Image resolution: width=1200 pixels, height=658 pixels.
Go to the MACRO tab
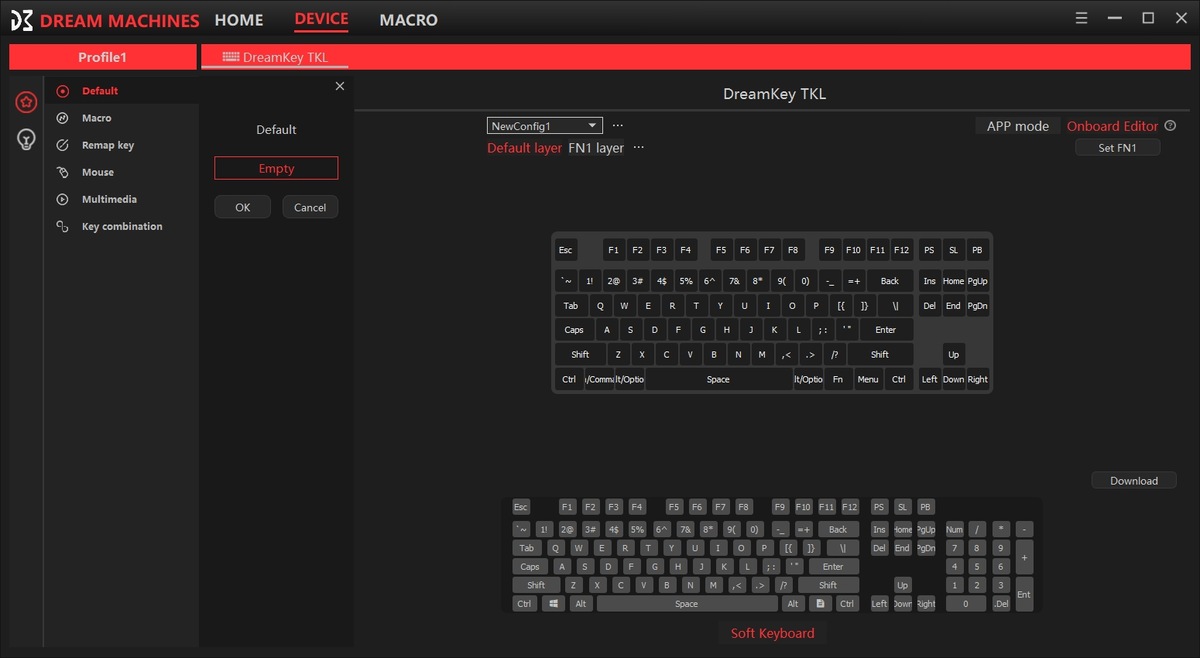(408, 20)
